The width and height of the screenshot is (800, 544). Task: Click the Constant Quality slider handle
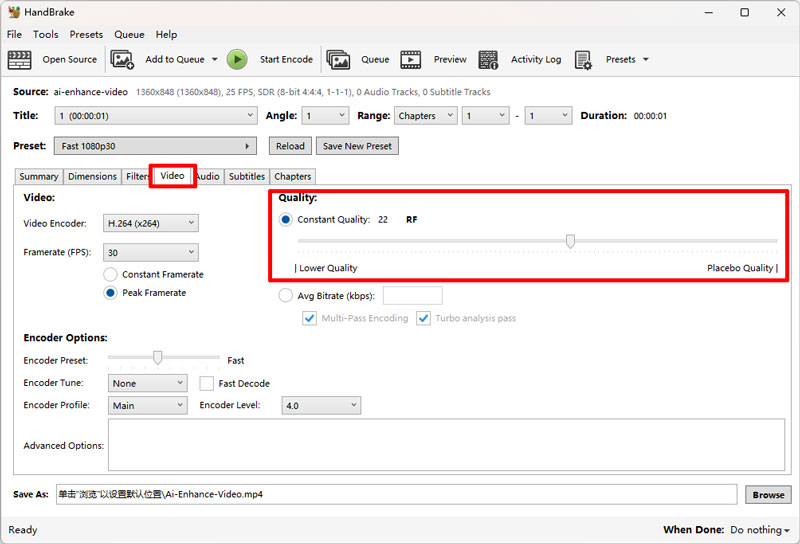click(x=570, y=241)
